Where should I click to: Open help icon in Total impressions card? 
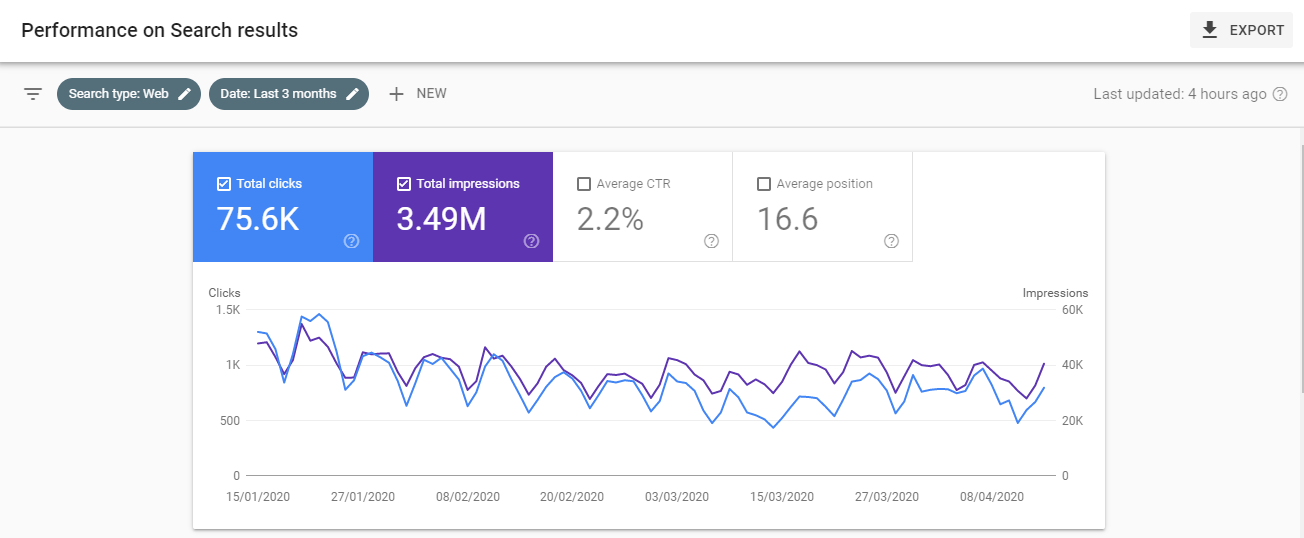click(x=531, y=241)
